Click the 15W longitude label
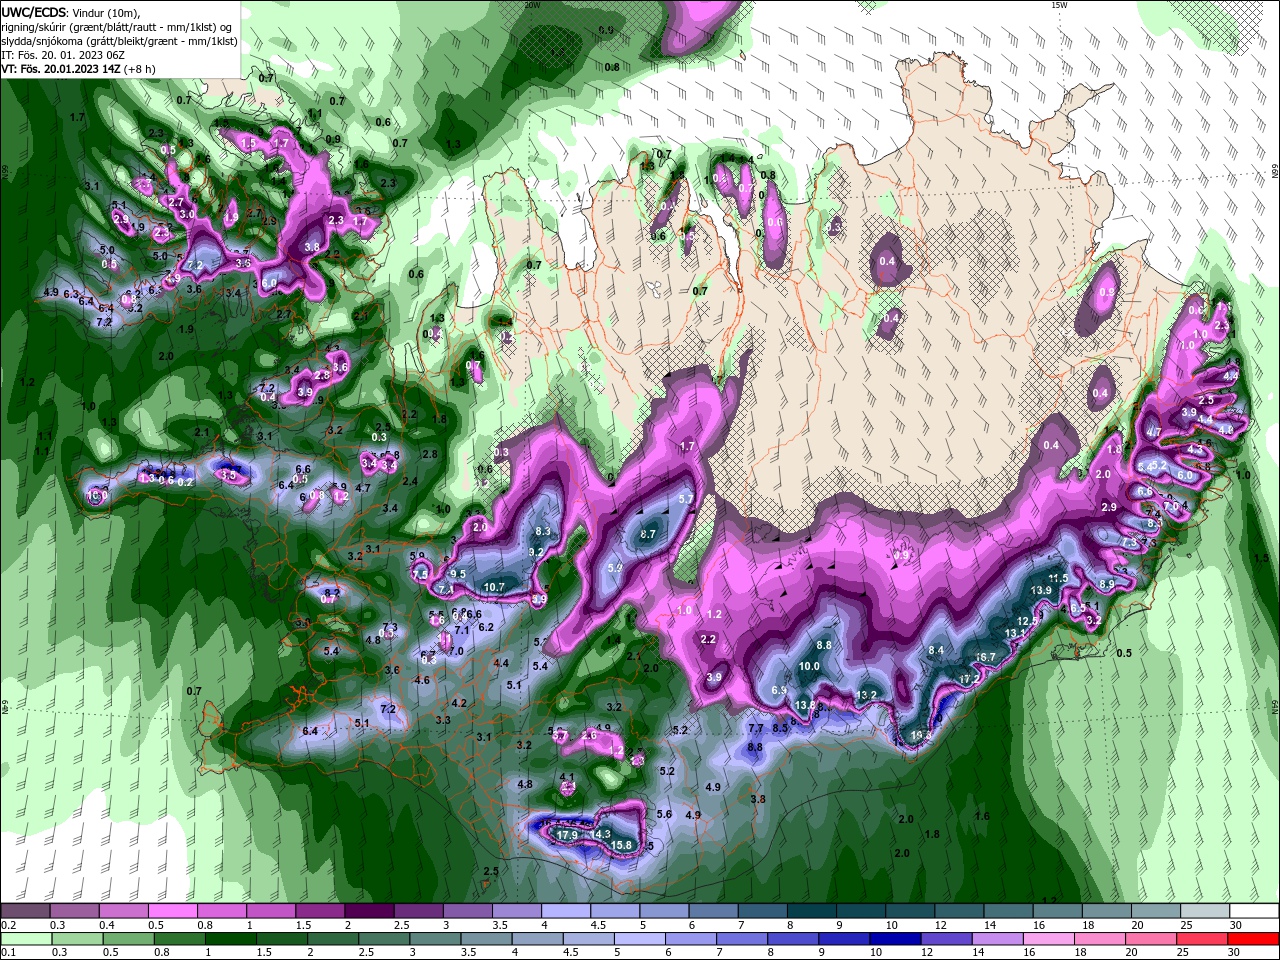This screenshot has width=1280, height=960. point(1059,5)
